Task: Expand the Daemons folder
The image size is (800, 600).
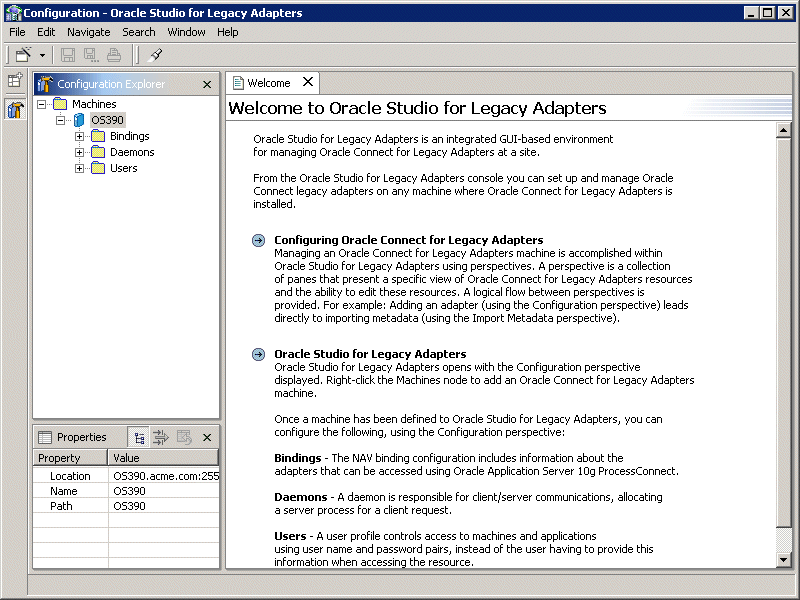Action: (x=79, y=152)
